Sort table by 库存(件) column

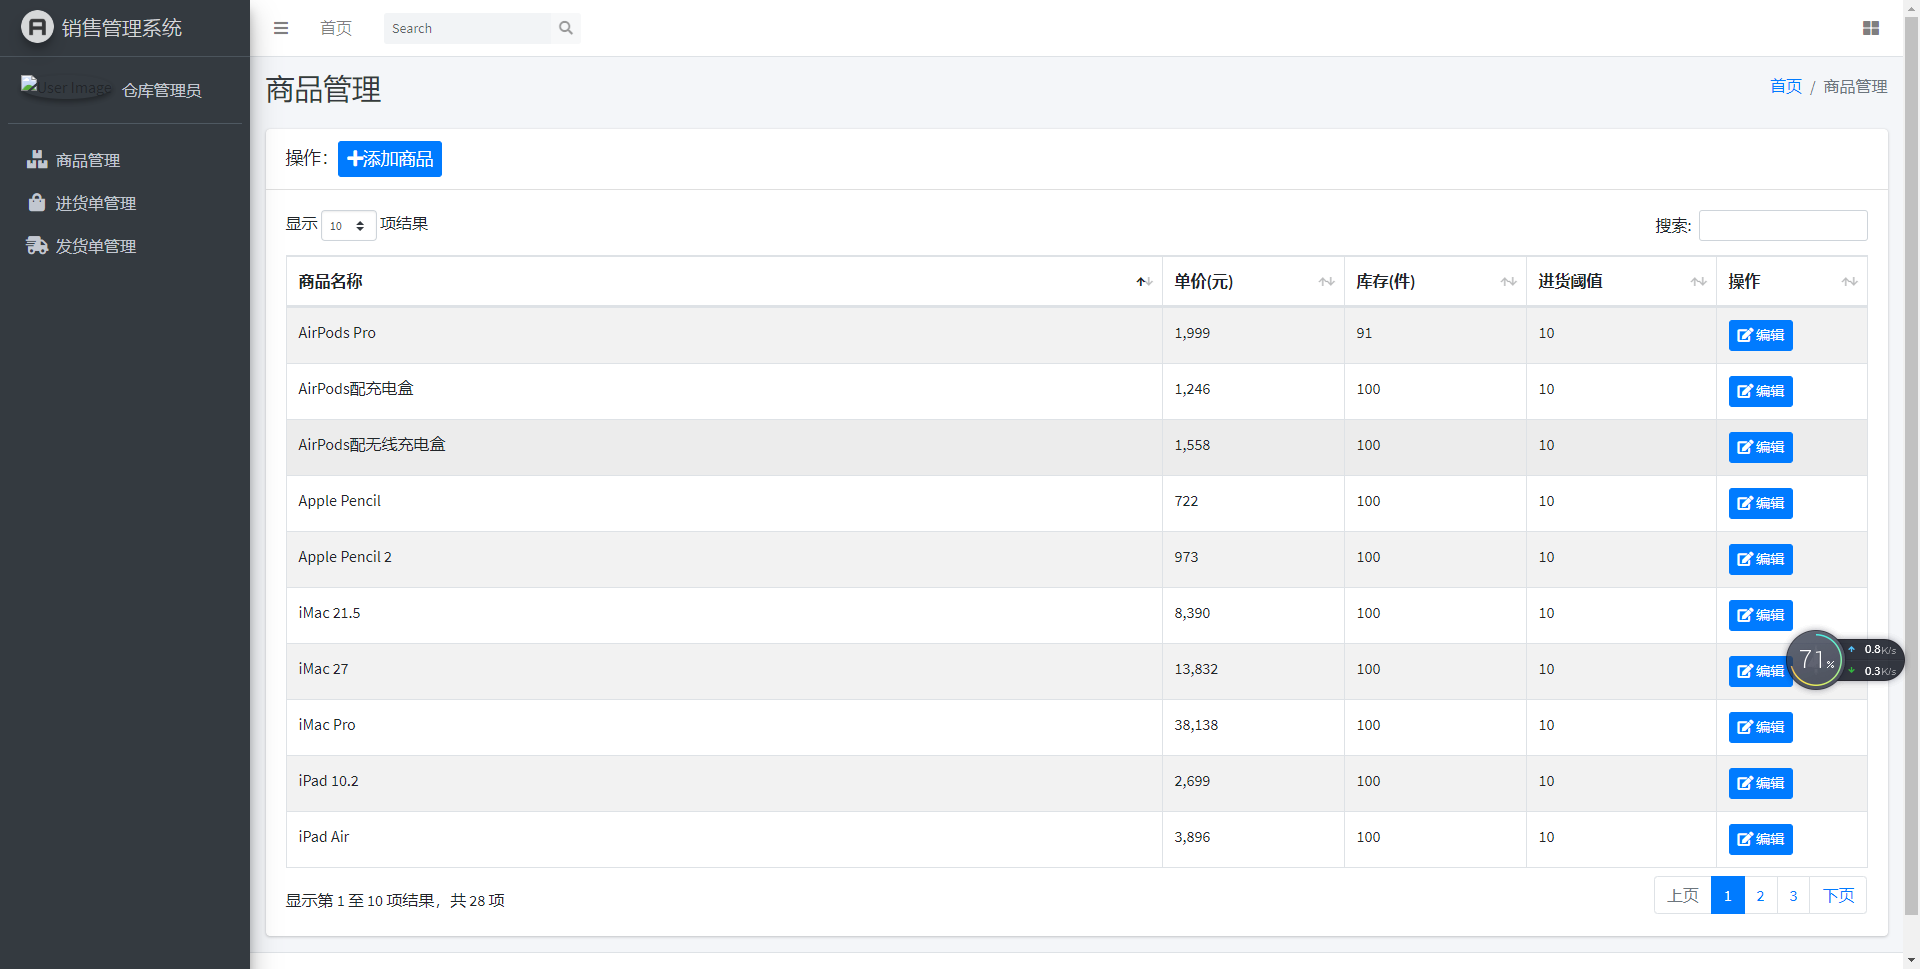[1434, 282]
